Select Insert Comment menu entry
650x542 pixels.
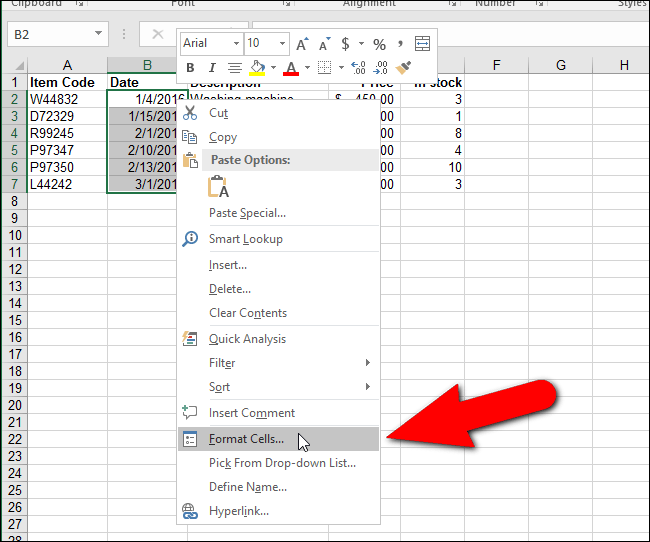tap(279, 413)
